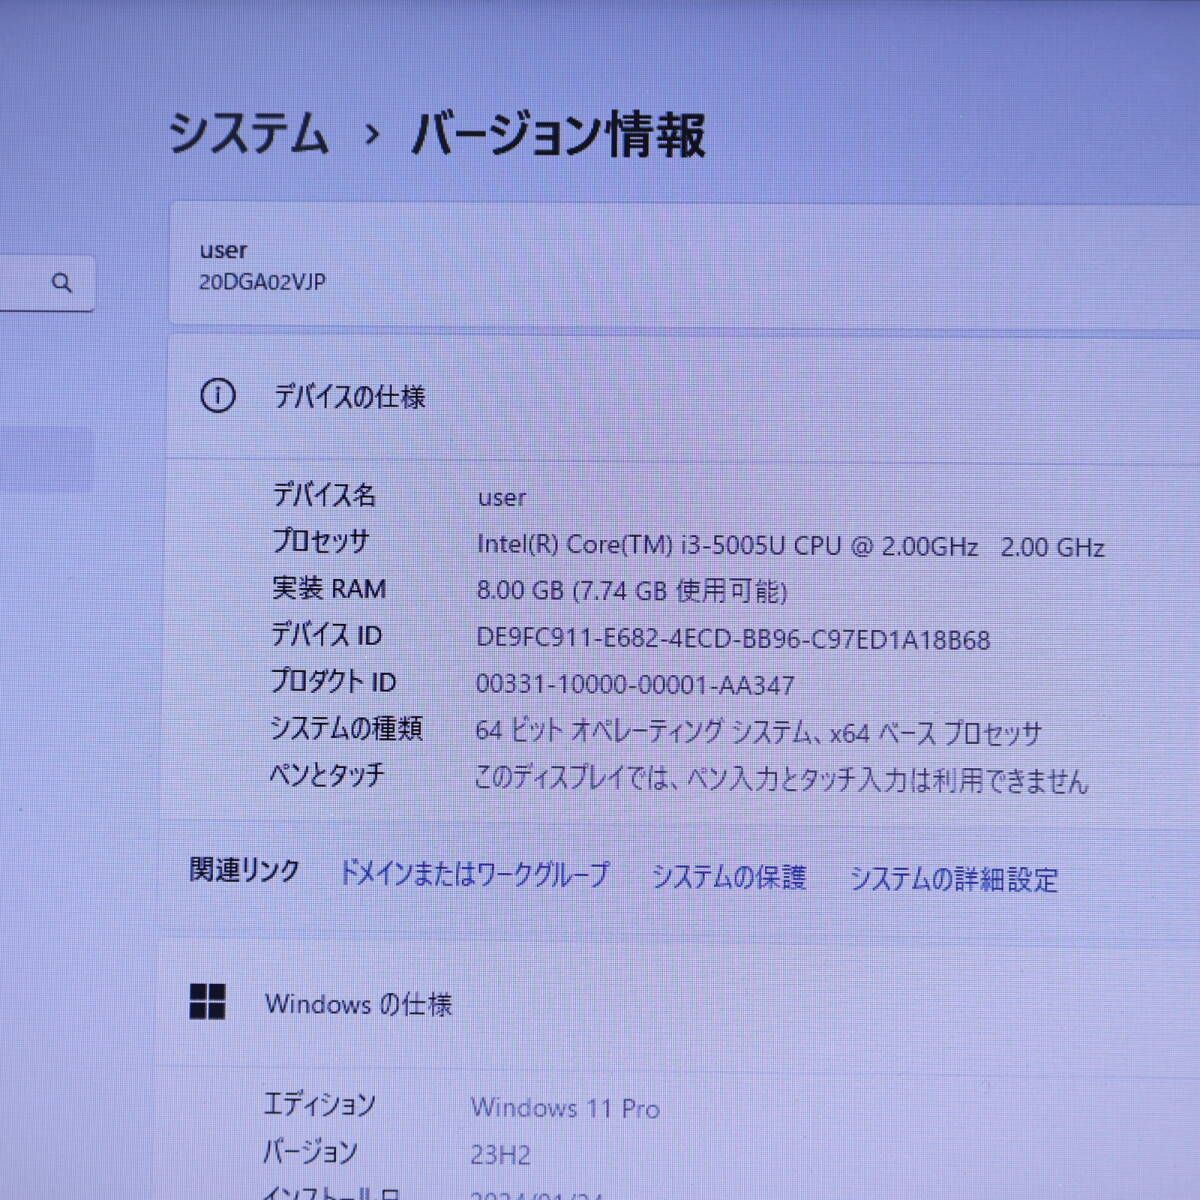Select product ID 00331-10000-00001-AA347

[635, 685]
